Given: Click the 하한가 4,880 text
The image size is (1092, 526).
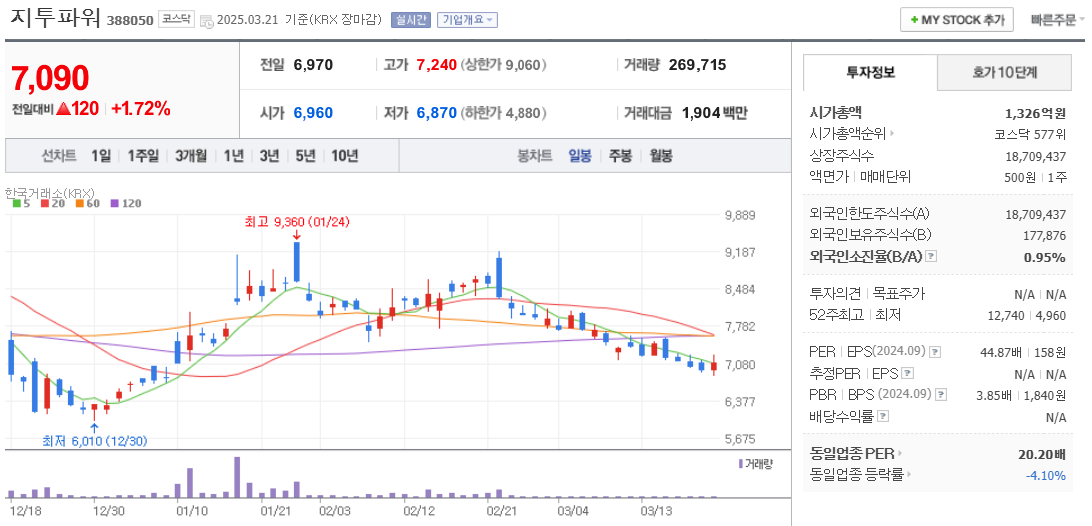Looking at the screenshot, I should tap(504, 113).
